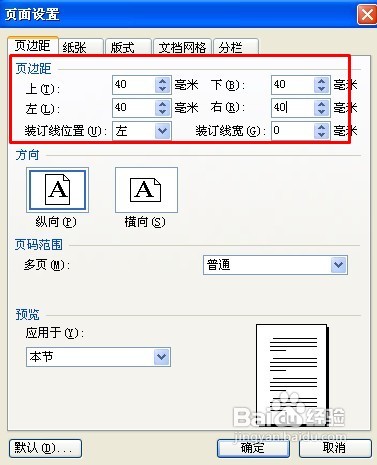
Task: Decrease the bottom margin 下 spinner down arrow
Action: coord(322,89)
